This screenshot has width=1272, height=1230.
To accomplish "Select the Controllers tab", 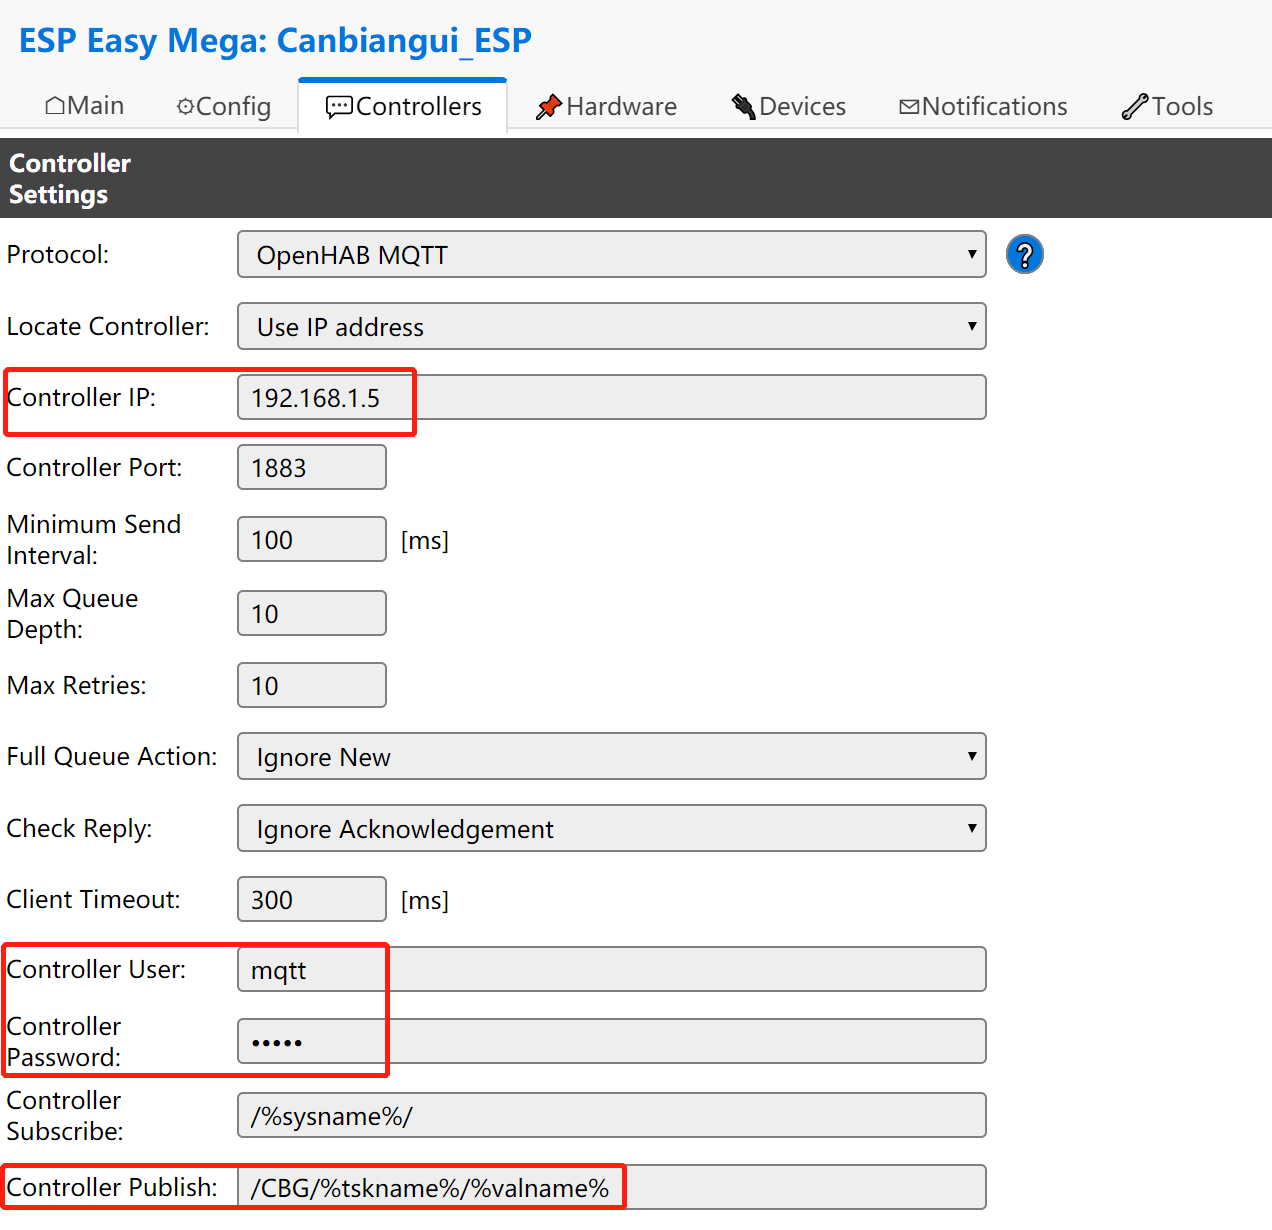I will coord(403,107).
